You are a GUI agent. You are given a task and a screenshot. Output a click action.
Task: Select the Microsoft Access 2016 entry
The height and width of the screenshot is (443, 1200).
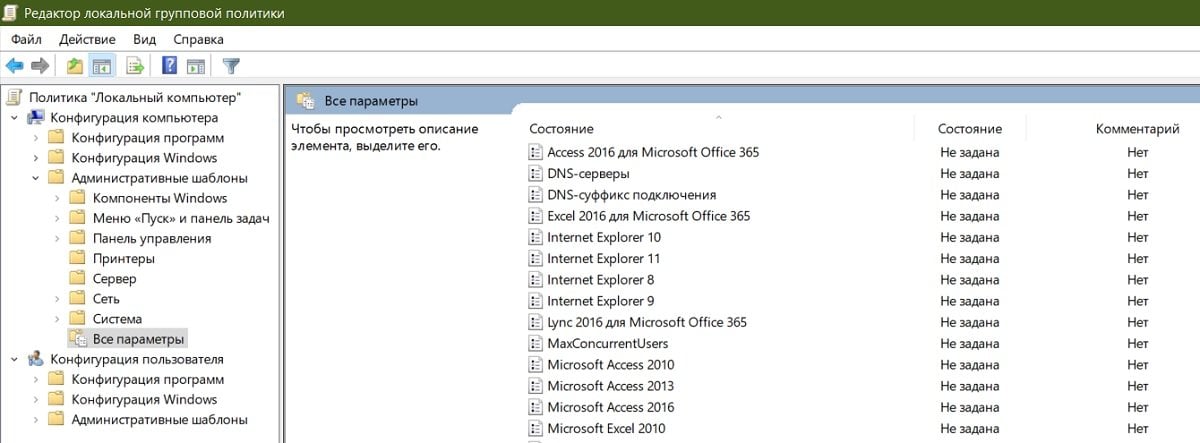pyautogui.click(x=611, y=407)
